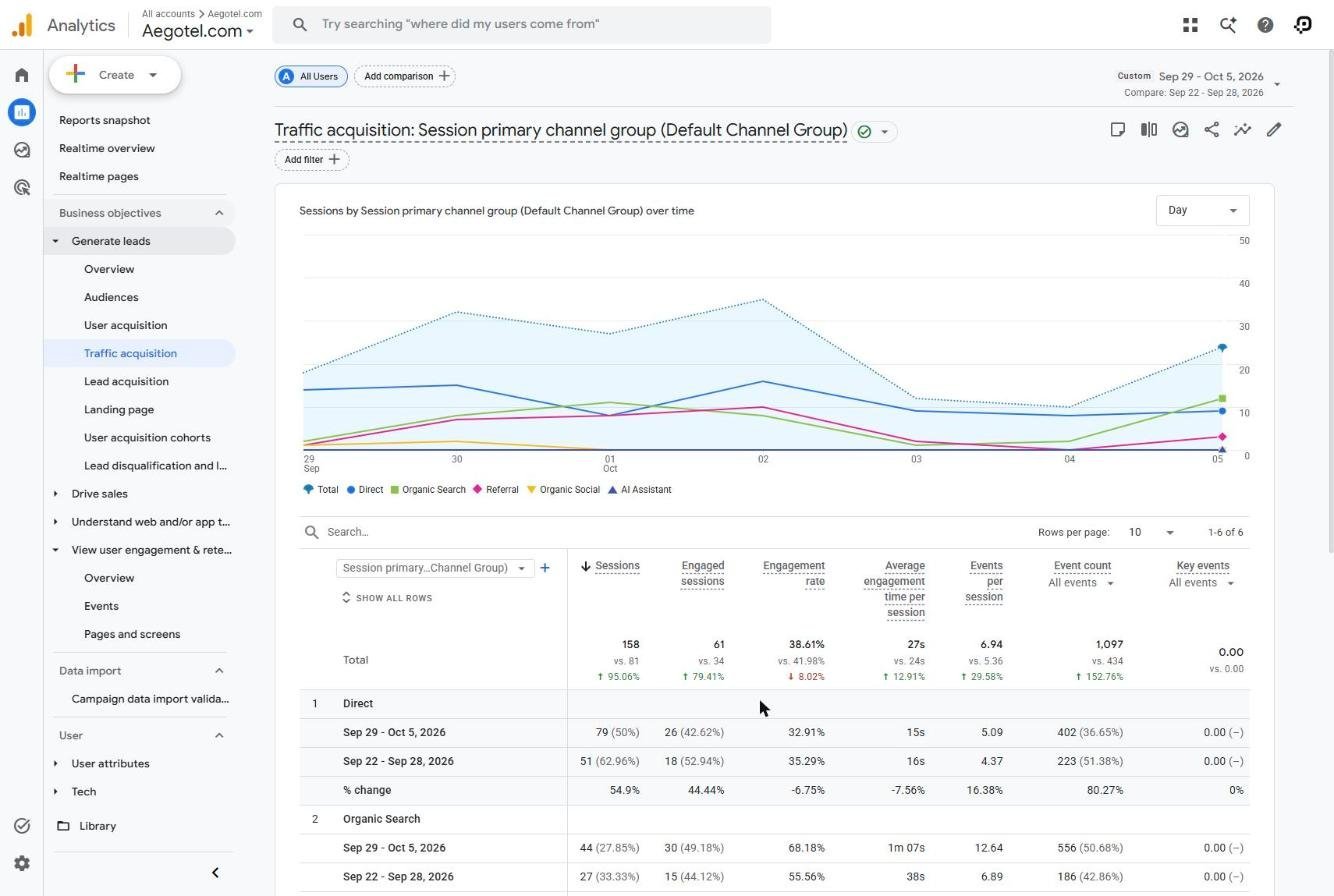The image size is (1334, 896).
Task: Open the Insights icon in report toolbar
Action: click(x=1242, y=130)
